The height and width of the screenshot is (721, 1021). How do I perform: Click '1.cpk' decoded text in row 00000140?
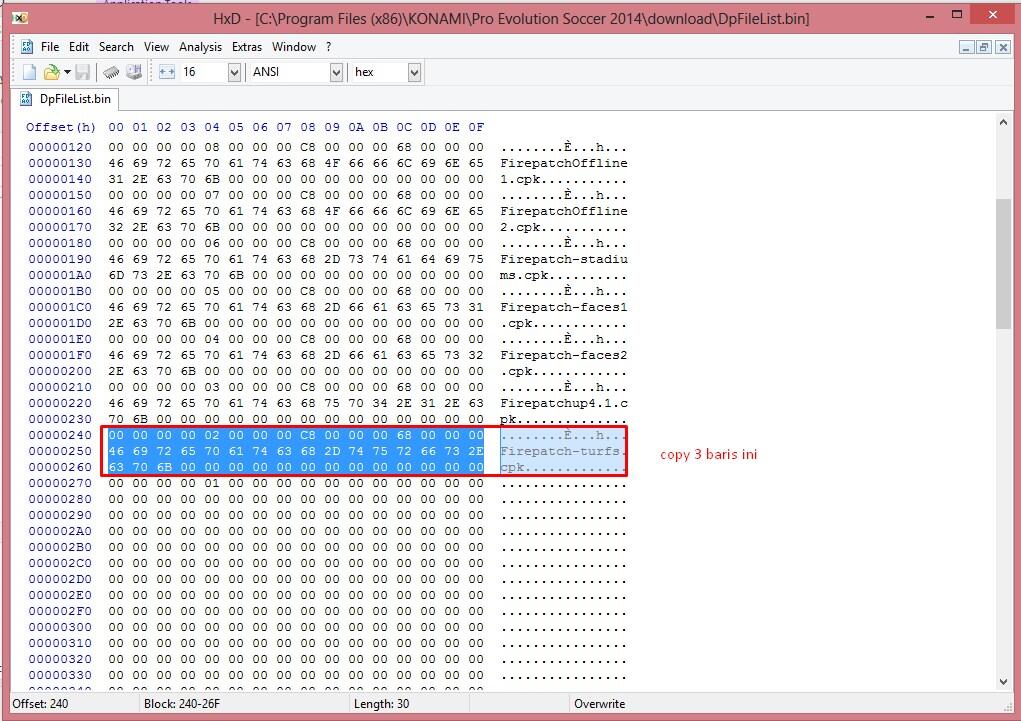(520, 179)
